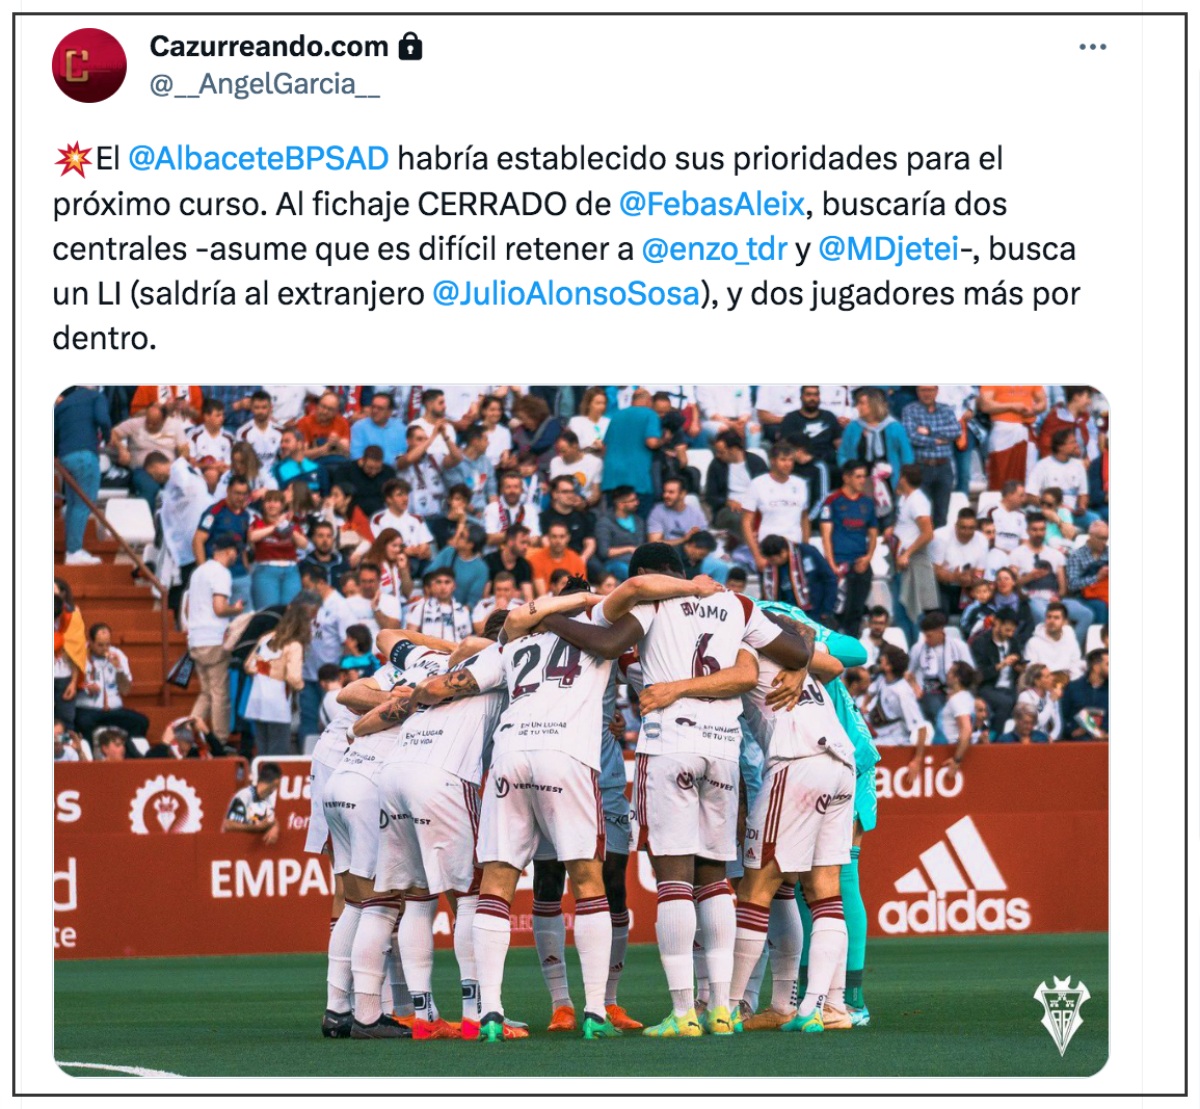
Task: Open the @FebasAleix mention
Action: pyautogui.click(x=712, y=204)
